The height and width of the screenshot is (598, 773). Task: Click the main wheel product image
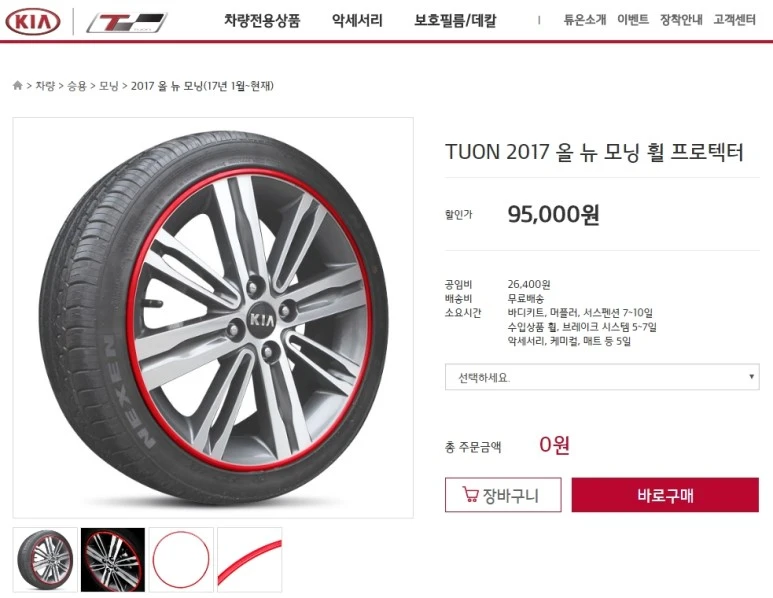[x=213, y=317]
